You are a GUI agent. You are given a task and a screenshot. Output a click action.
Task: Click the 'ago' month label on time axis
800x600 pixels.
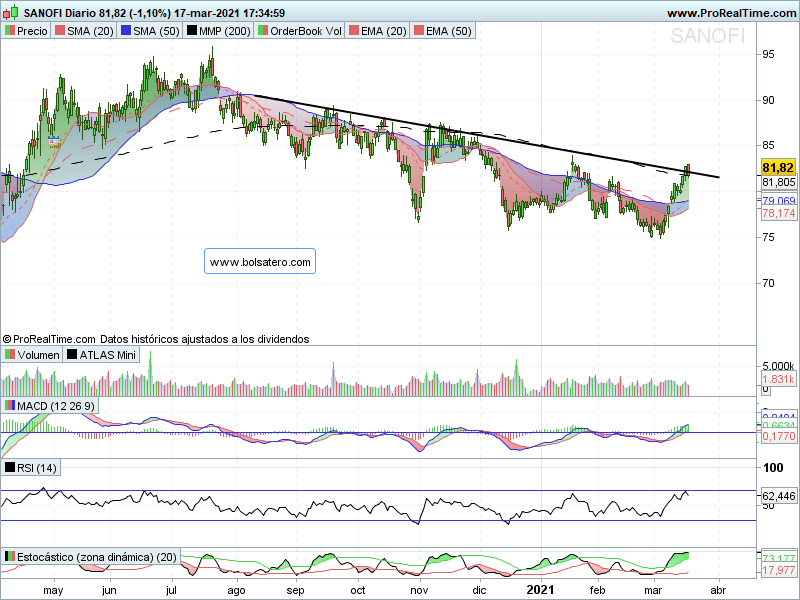pyautogui.click(x=236, y=591)
